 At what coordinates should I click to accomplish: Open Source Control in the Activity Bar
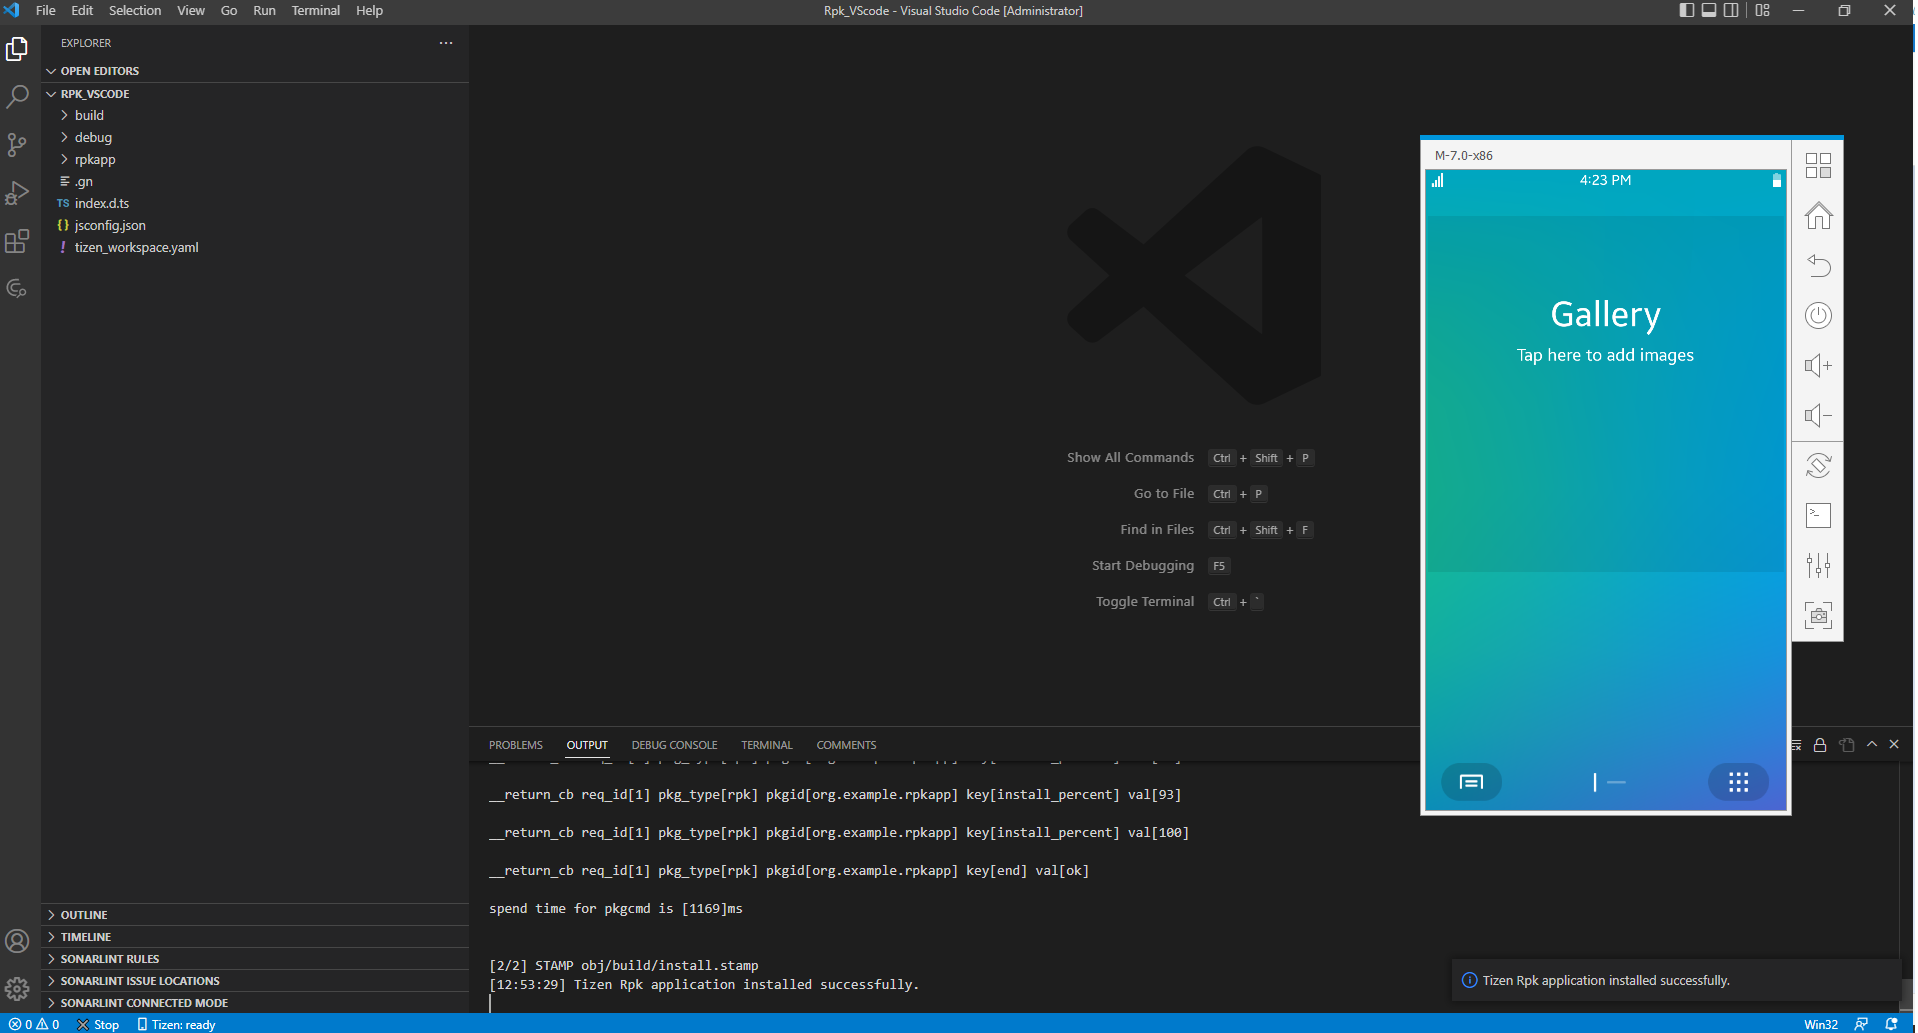click(18, 144)
